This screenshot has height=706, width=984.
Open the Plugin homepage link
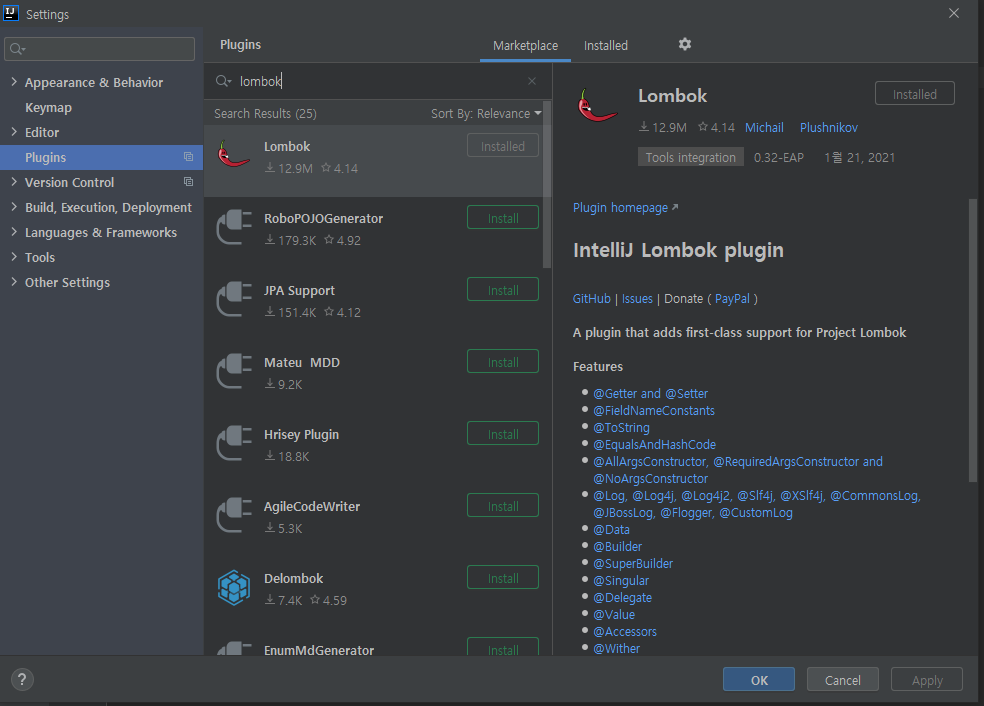625,208
